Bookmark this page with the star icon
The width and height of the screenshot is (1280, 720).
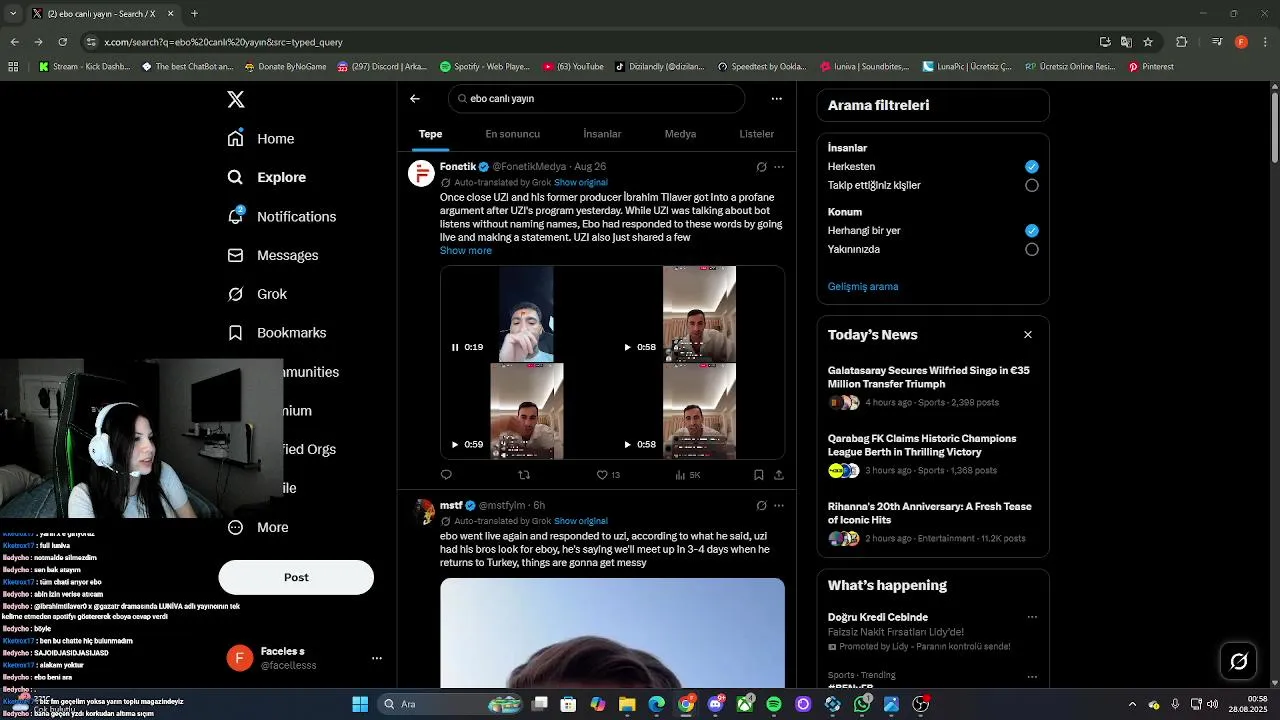1148,42
